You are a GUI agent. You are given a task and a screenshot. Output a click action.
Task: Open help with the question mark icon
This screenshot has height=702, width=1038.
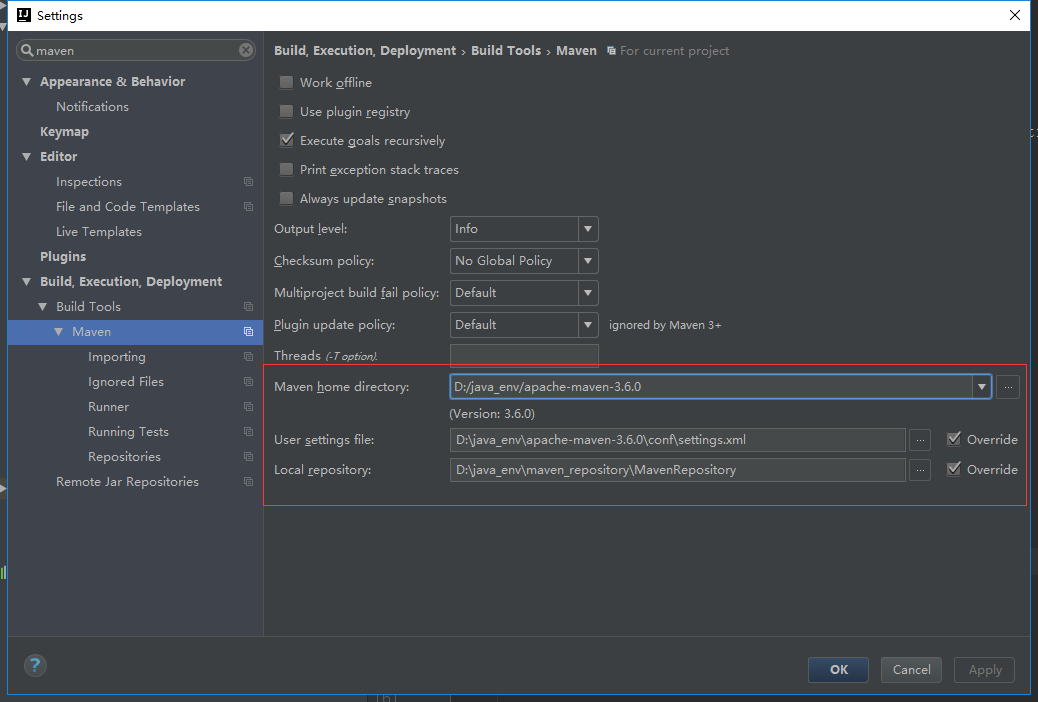pyautogui.click(x=35, y=665)
